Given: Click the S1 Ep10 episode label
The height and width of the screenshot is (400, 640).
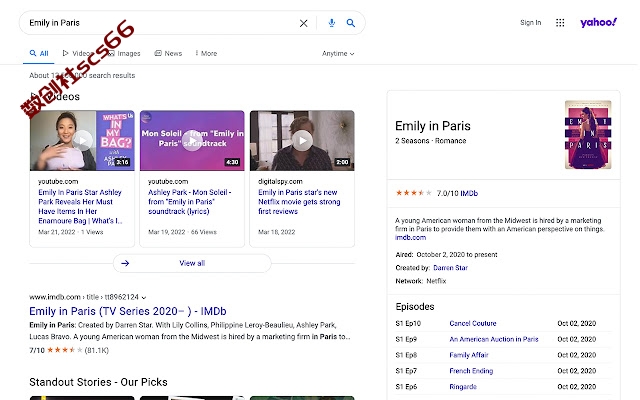Looking at the screenshot, I should pos(408,323).
